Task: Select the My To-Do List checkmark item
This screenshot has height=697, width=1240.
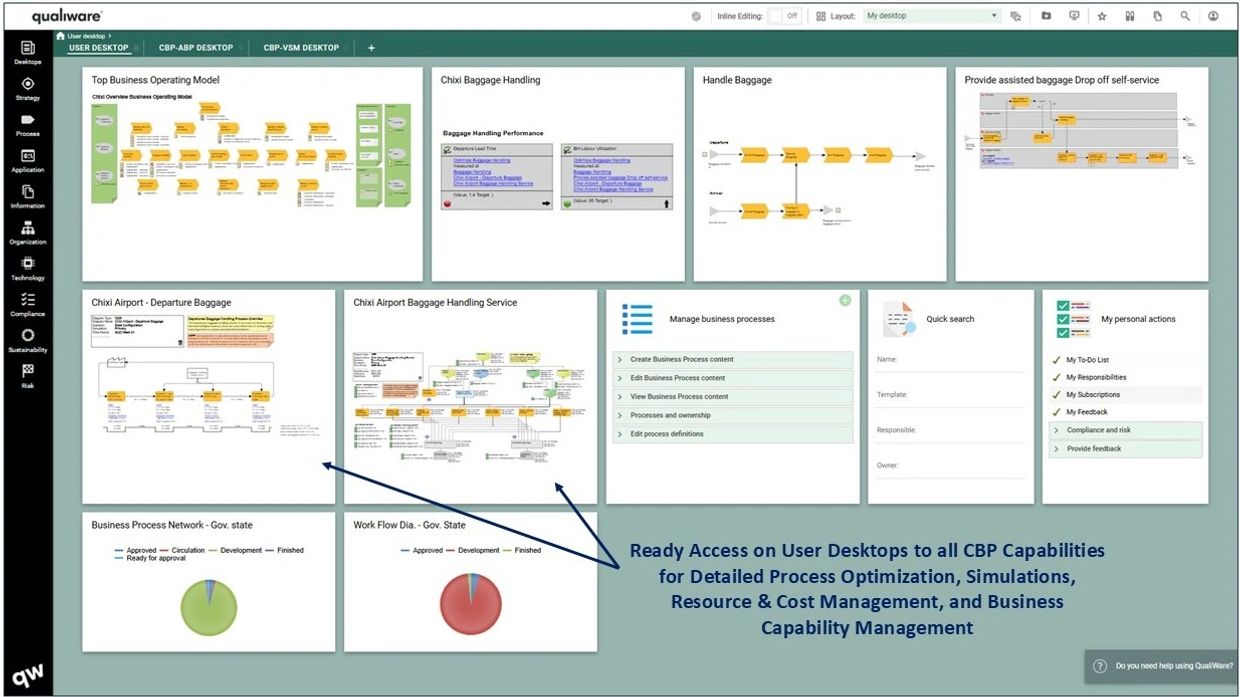Action: [x=1087, y=360]
